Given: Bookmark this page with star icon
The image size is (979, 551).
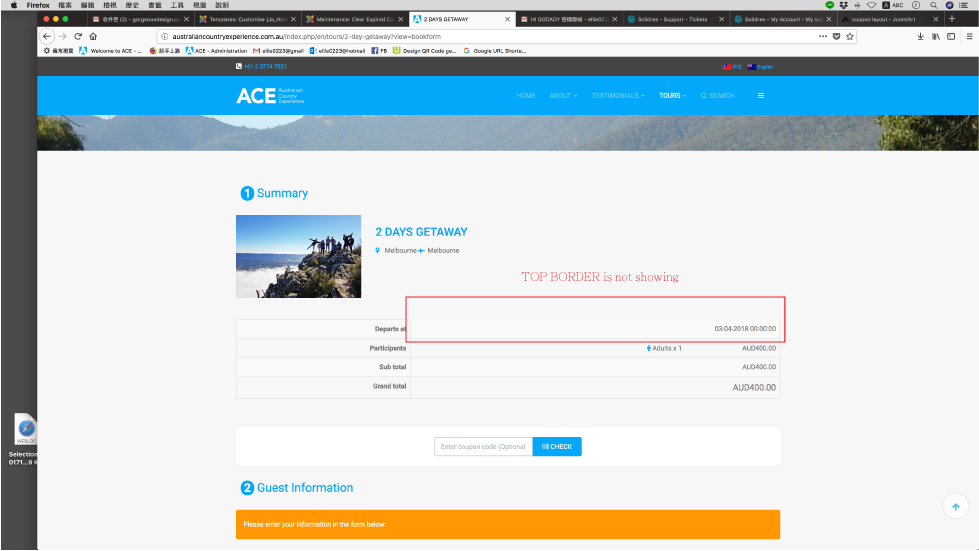Looking at the screenshot, I should [850, 36].
